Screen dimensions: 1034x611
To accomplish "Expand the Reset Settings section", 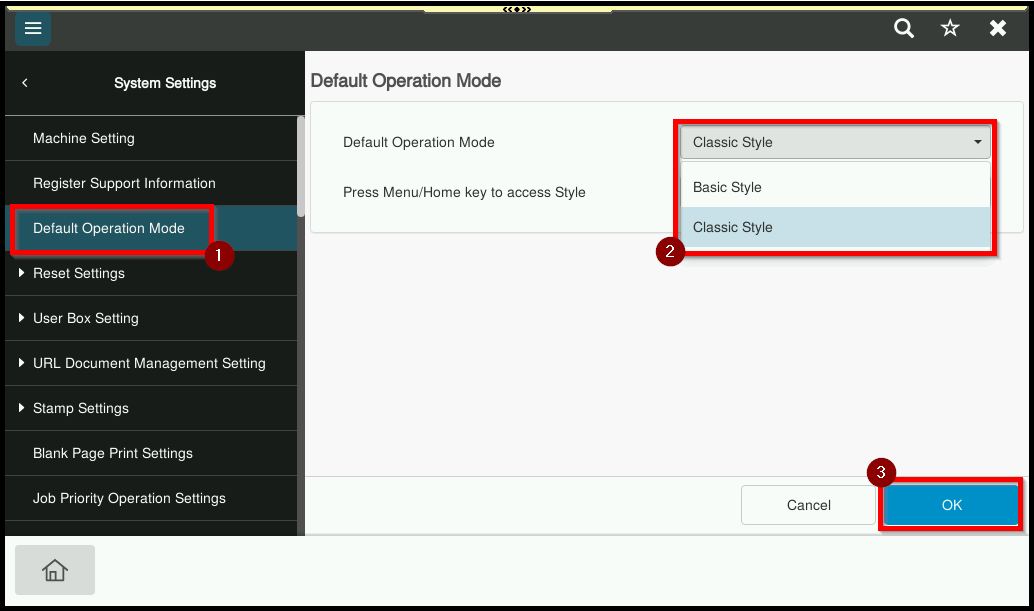I will pos(79,273).
